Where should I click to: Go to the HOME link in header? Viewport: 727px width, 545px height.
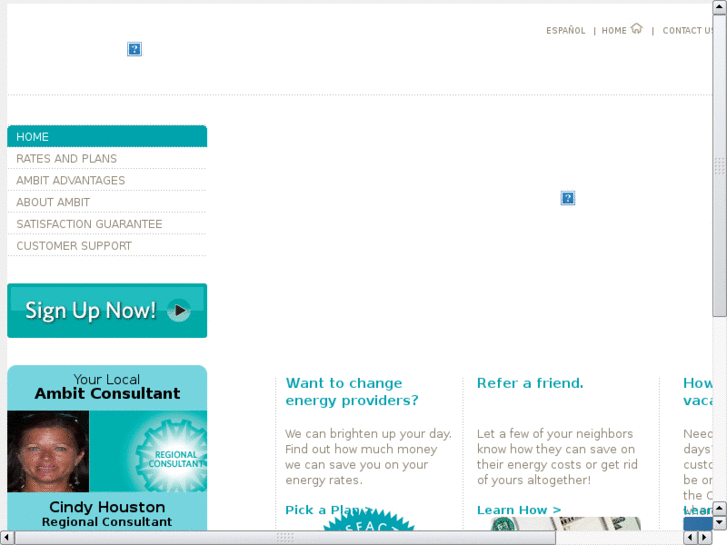(614, 31)
